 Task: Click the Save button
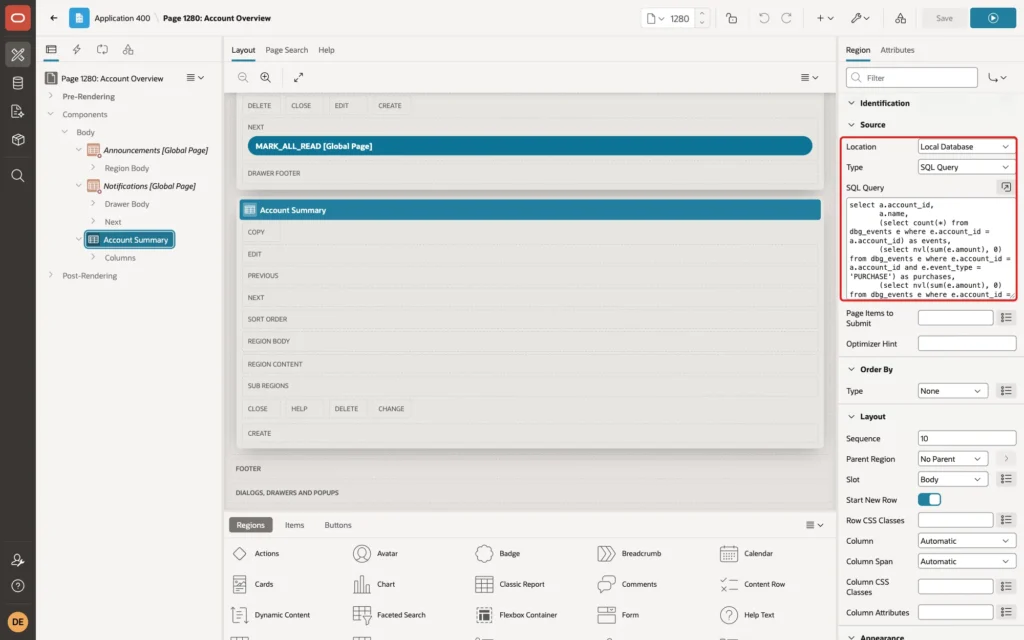coord(944,18)
